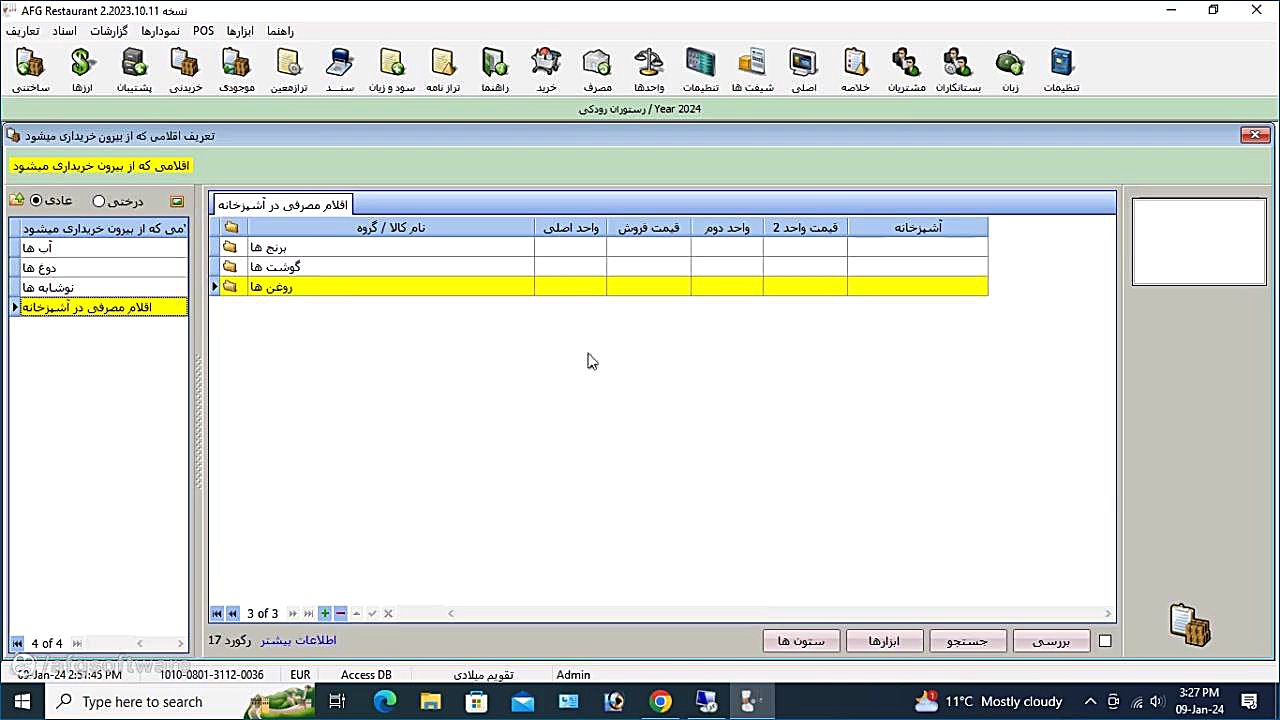Click the green plus add-record button

(x=325, y=613)
